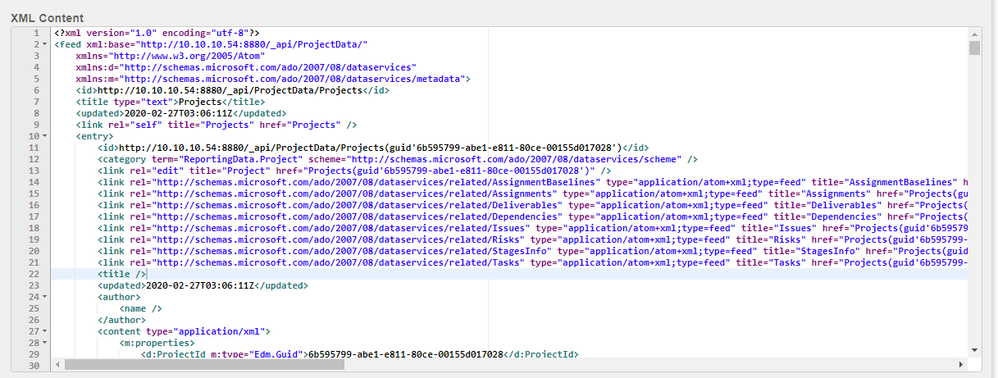Click the link rel="edit" Project line

[355, 171]
